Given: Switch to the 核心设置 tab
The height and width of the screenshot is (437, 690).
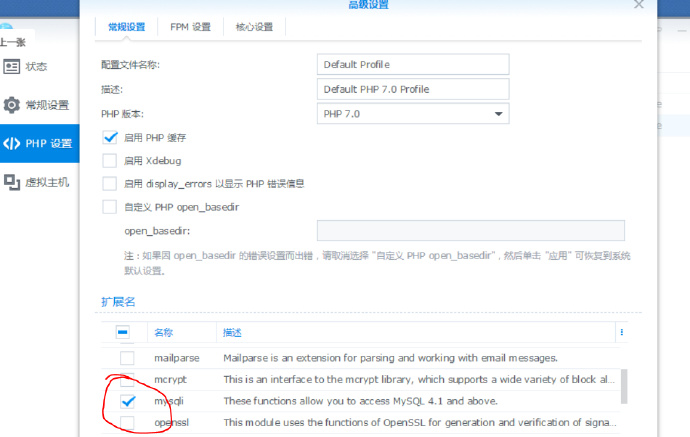Looking at the screenshot, I should click(x=254, y=27).
